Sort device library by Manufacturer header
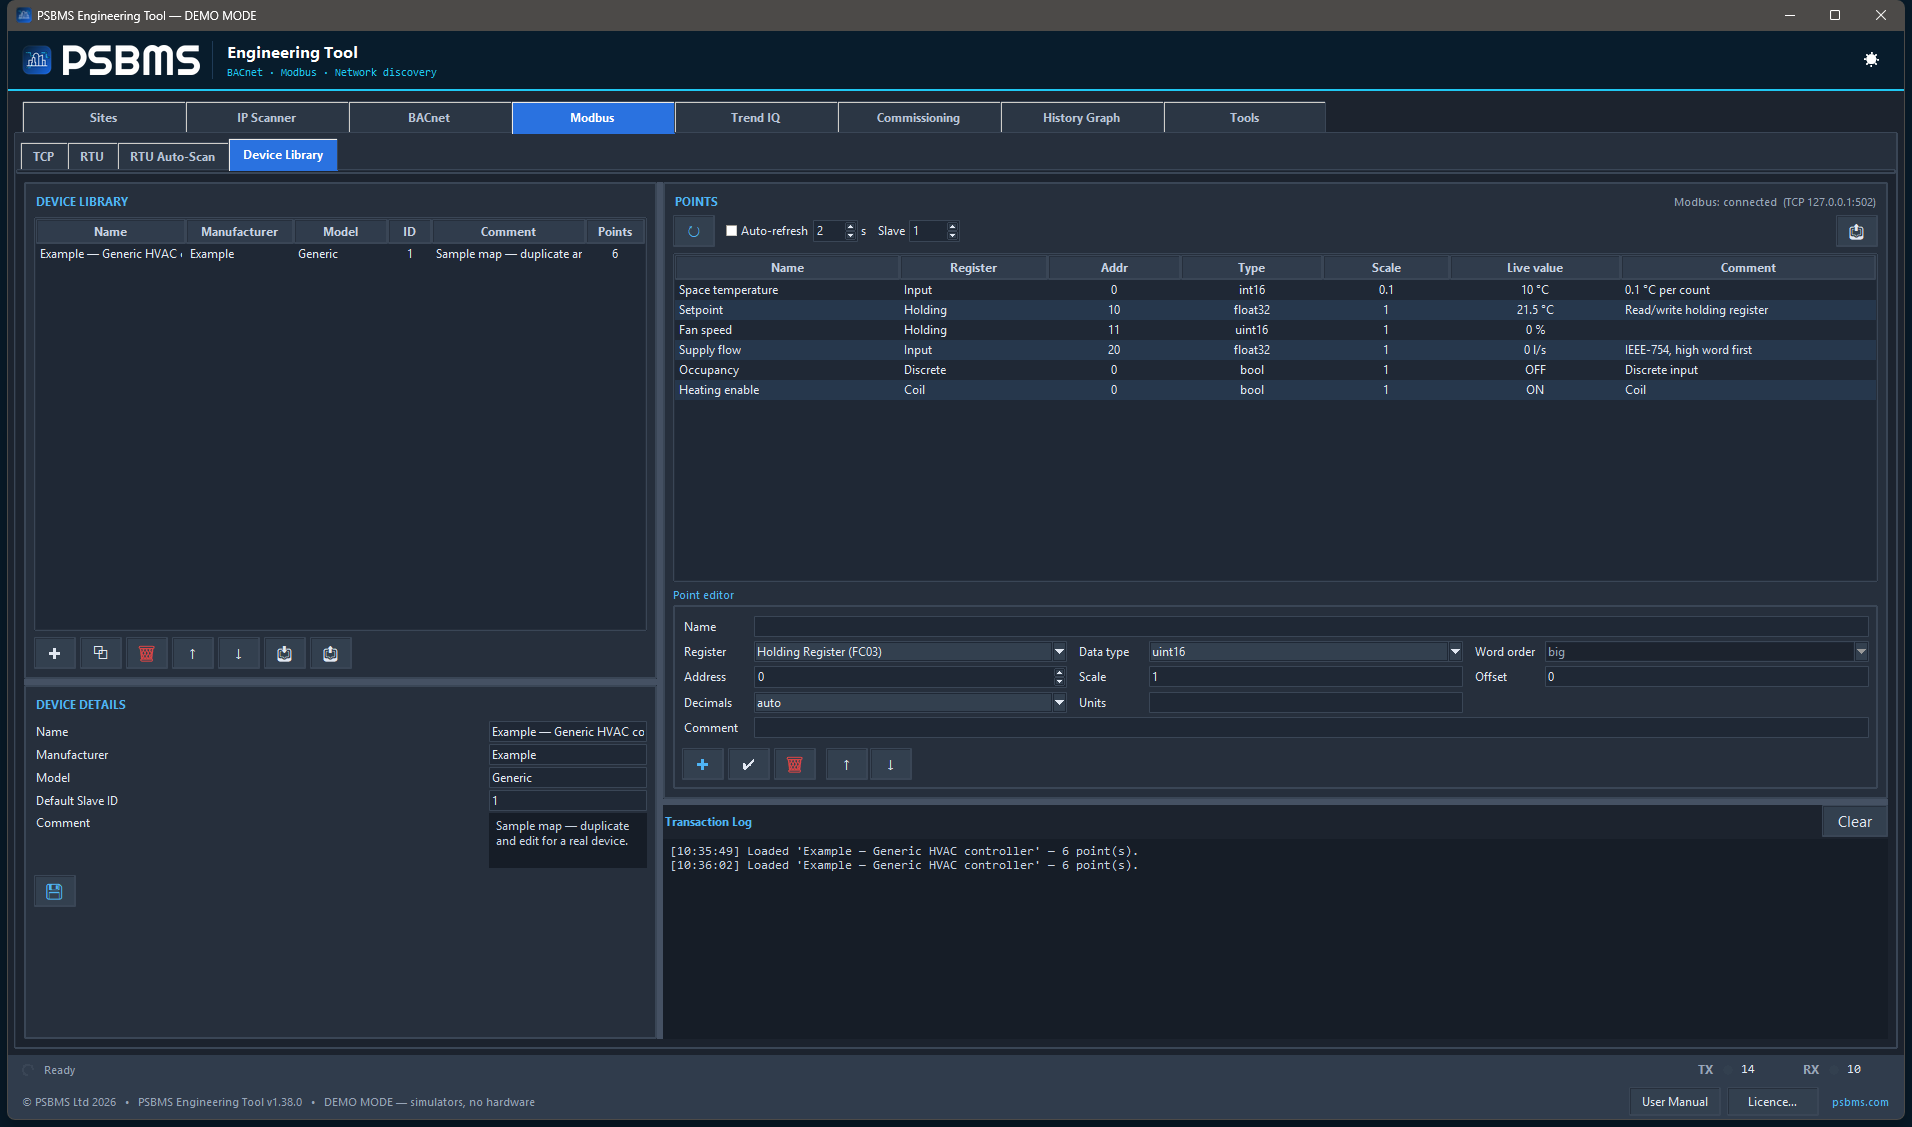This screenshot has width=1912, height=1127. pyautogui.click(x=240, y=232)
